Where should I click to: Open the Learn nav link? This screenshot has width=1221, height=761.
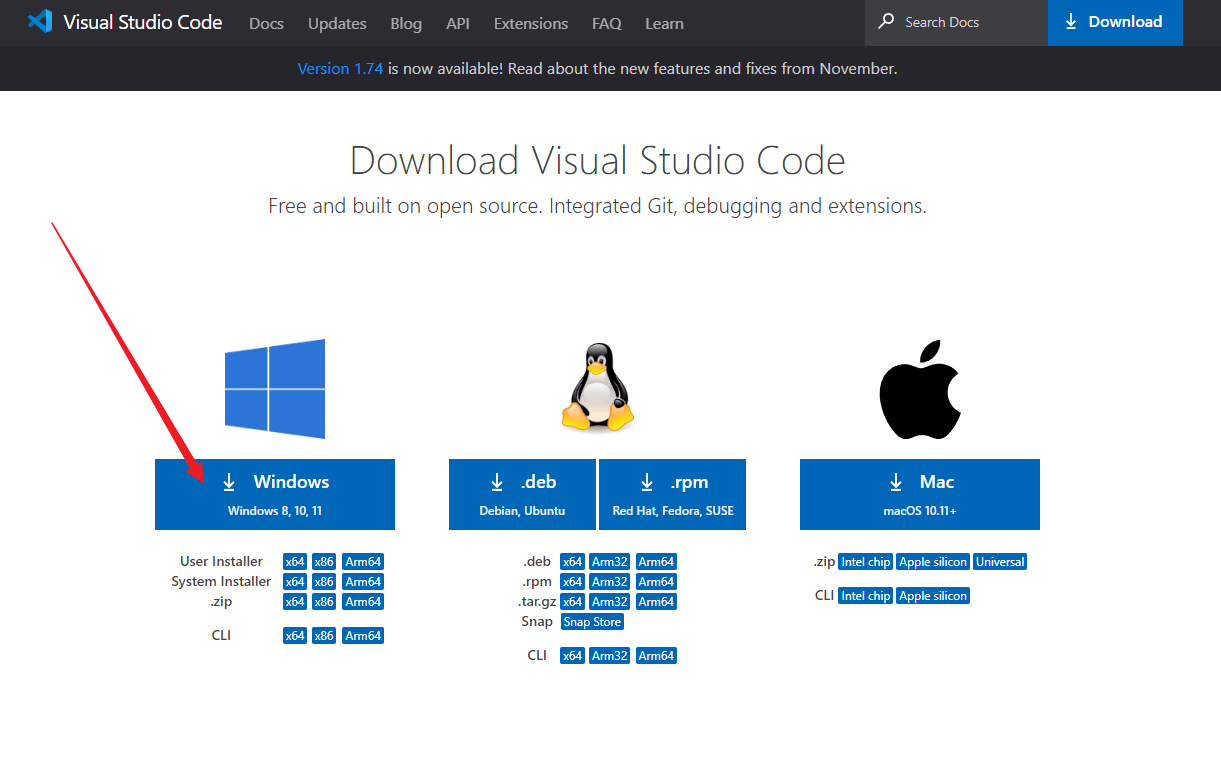tap(665, 23)
